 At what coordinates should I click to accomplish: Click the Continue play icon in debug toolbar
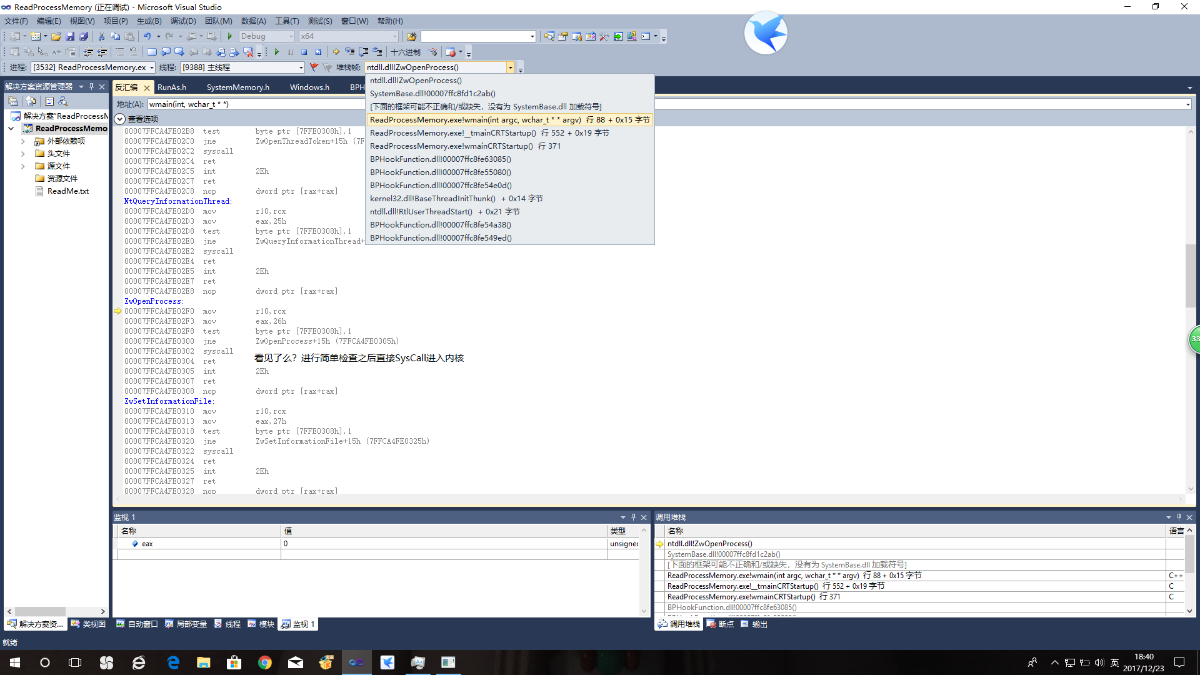click(277, 52)
